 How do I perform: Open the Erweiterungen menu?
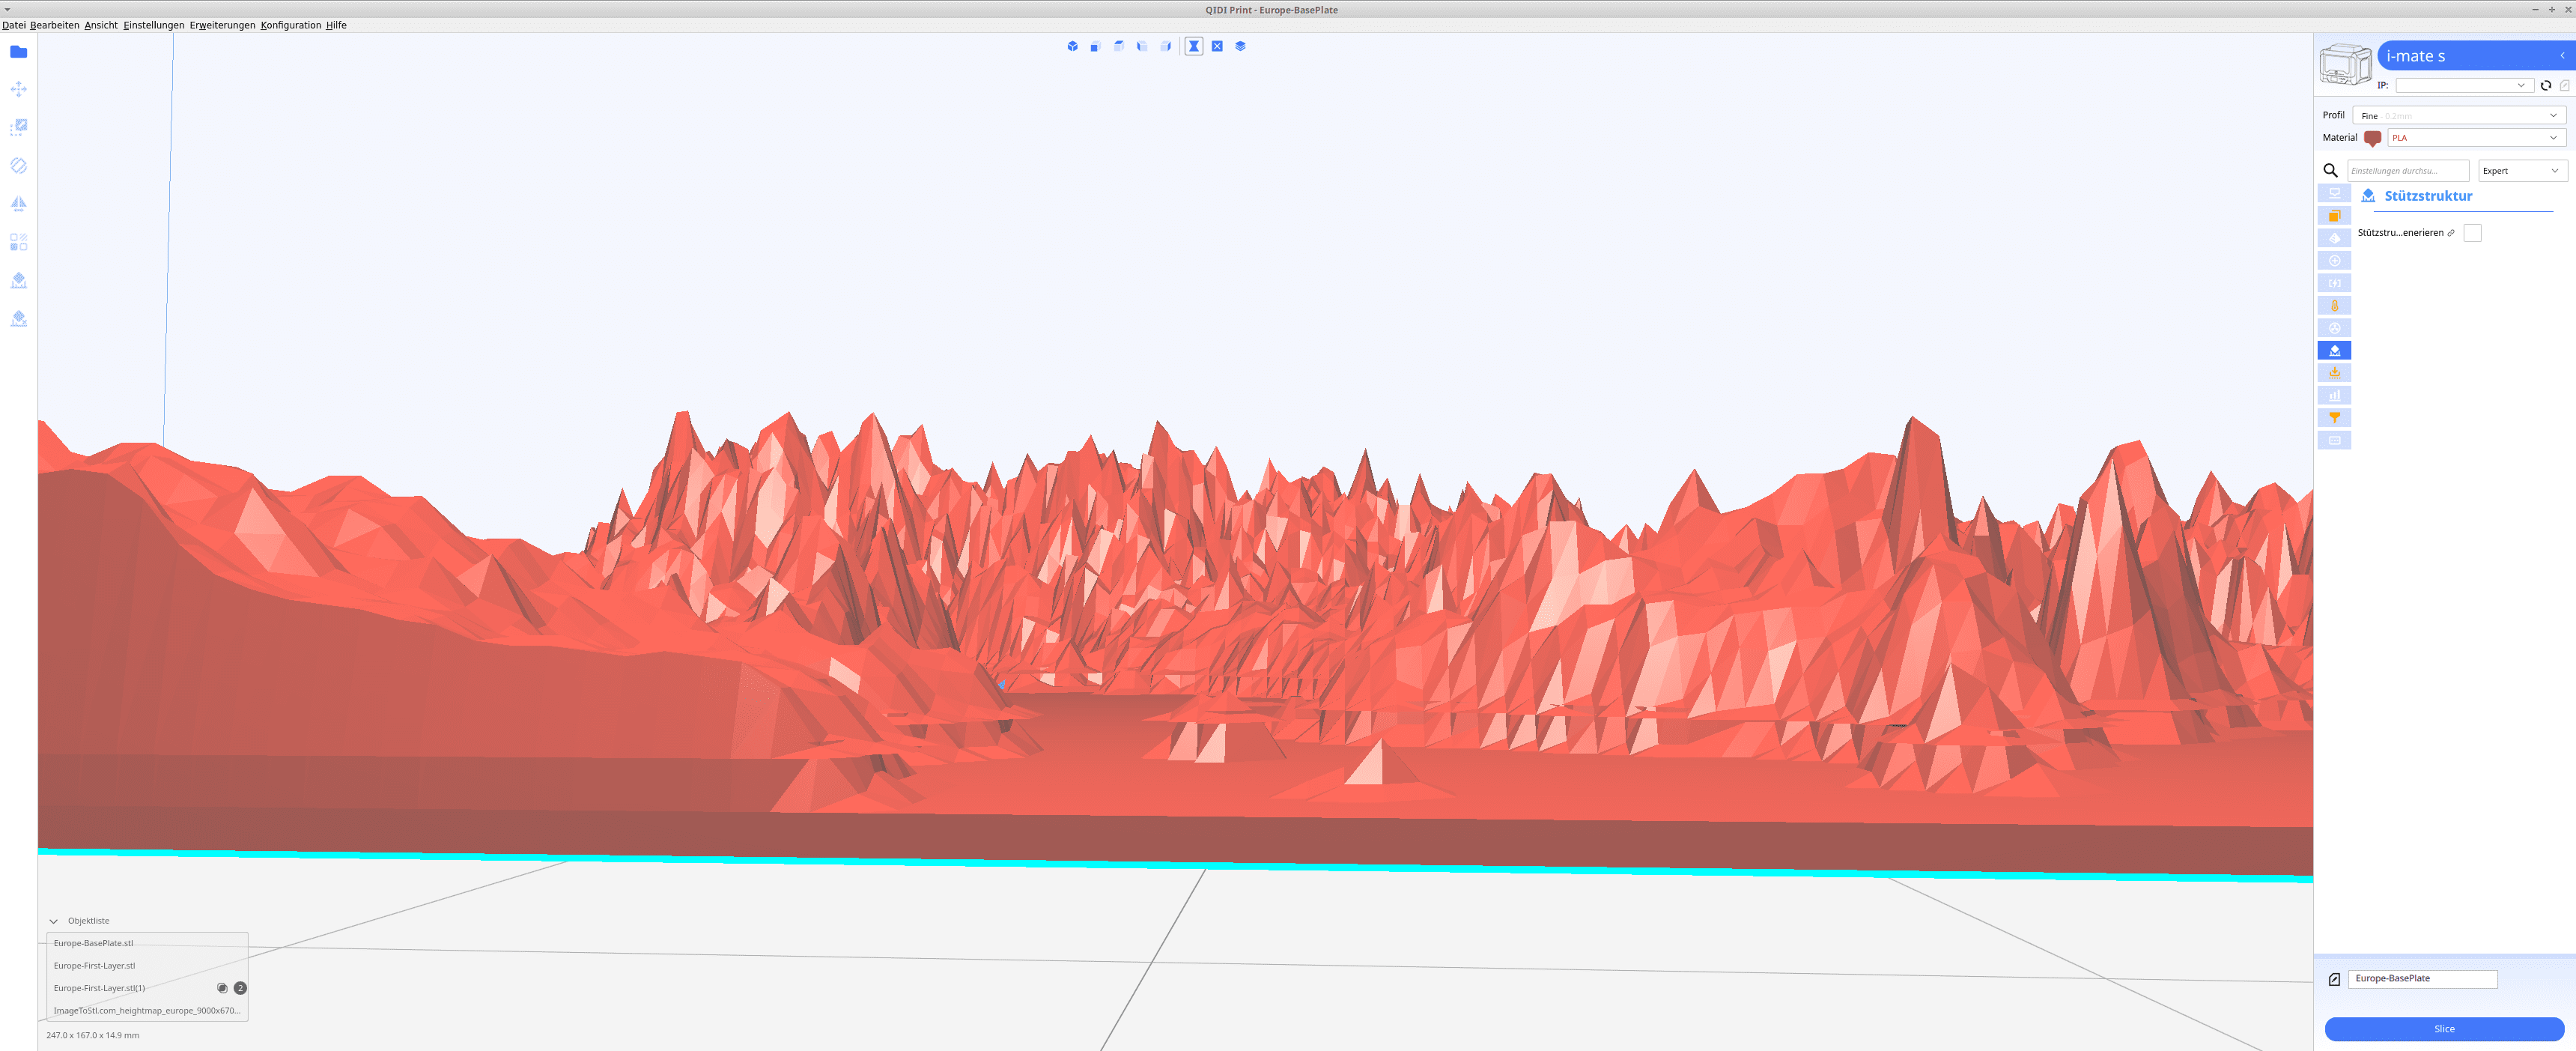click(222, 25)
